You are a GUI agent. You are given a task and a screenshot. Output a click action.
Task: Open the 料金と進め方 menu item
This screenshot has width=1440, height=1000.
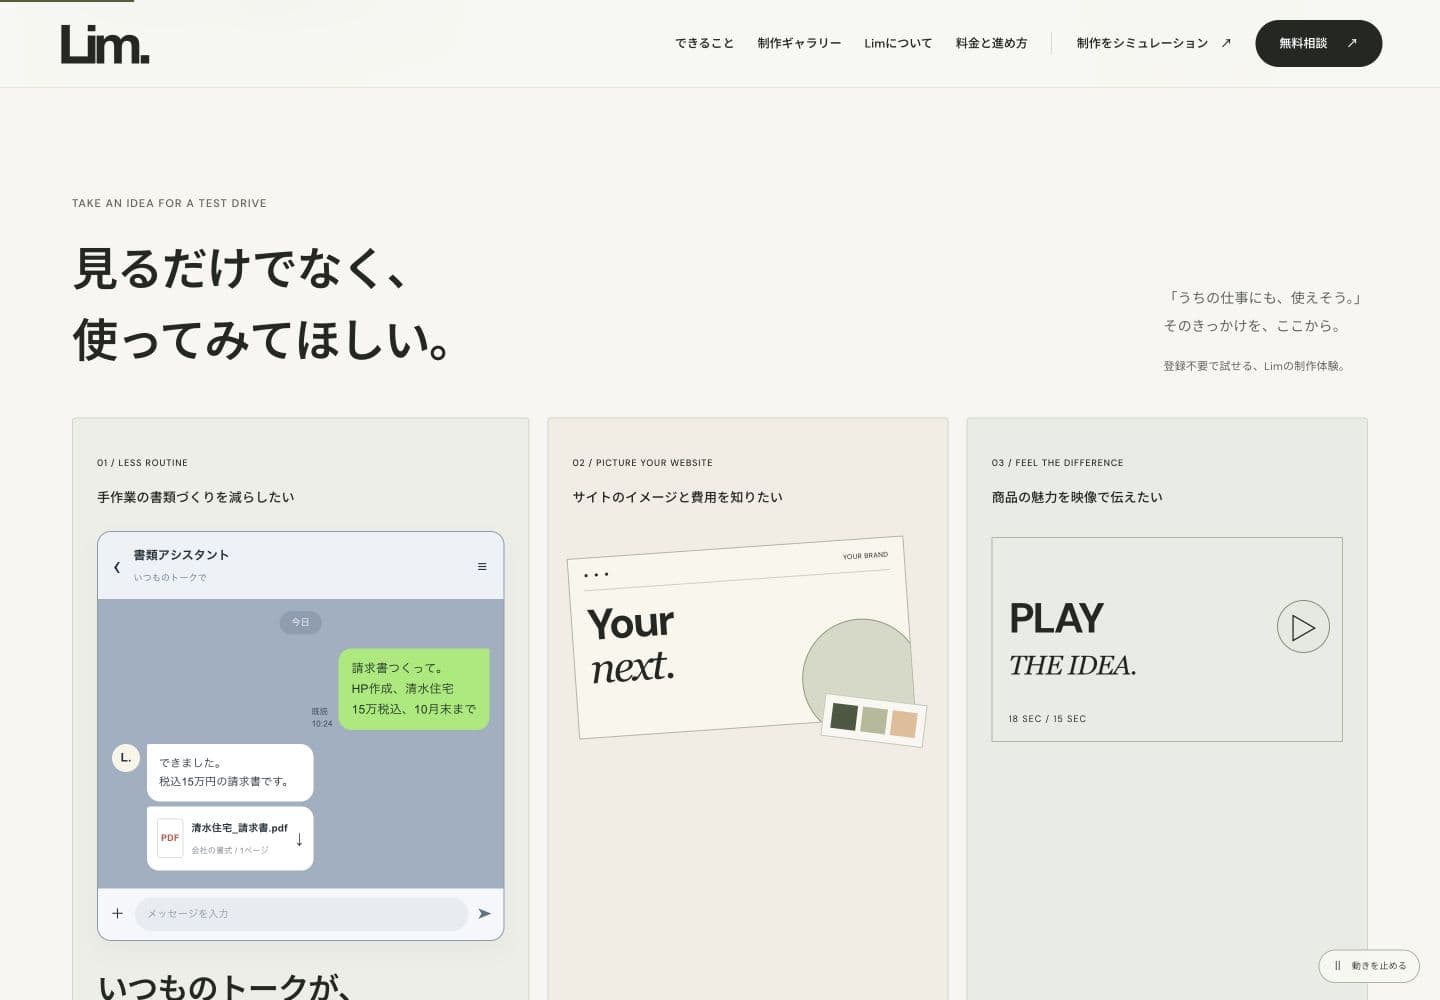point(991,43)
